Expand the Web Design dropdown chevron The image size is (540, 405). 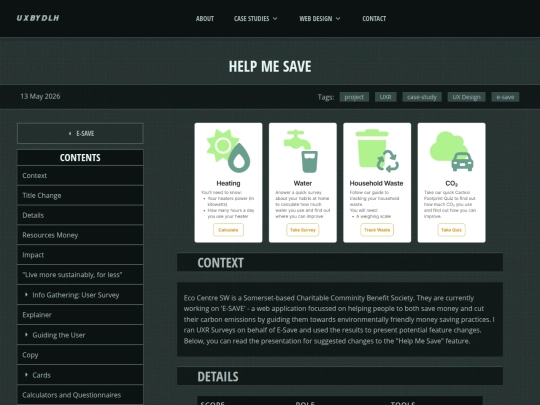pos(338,19)
